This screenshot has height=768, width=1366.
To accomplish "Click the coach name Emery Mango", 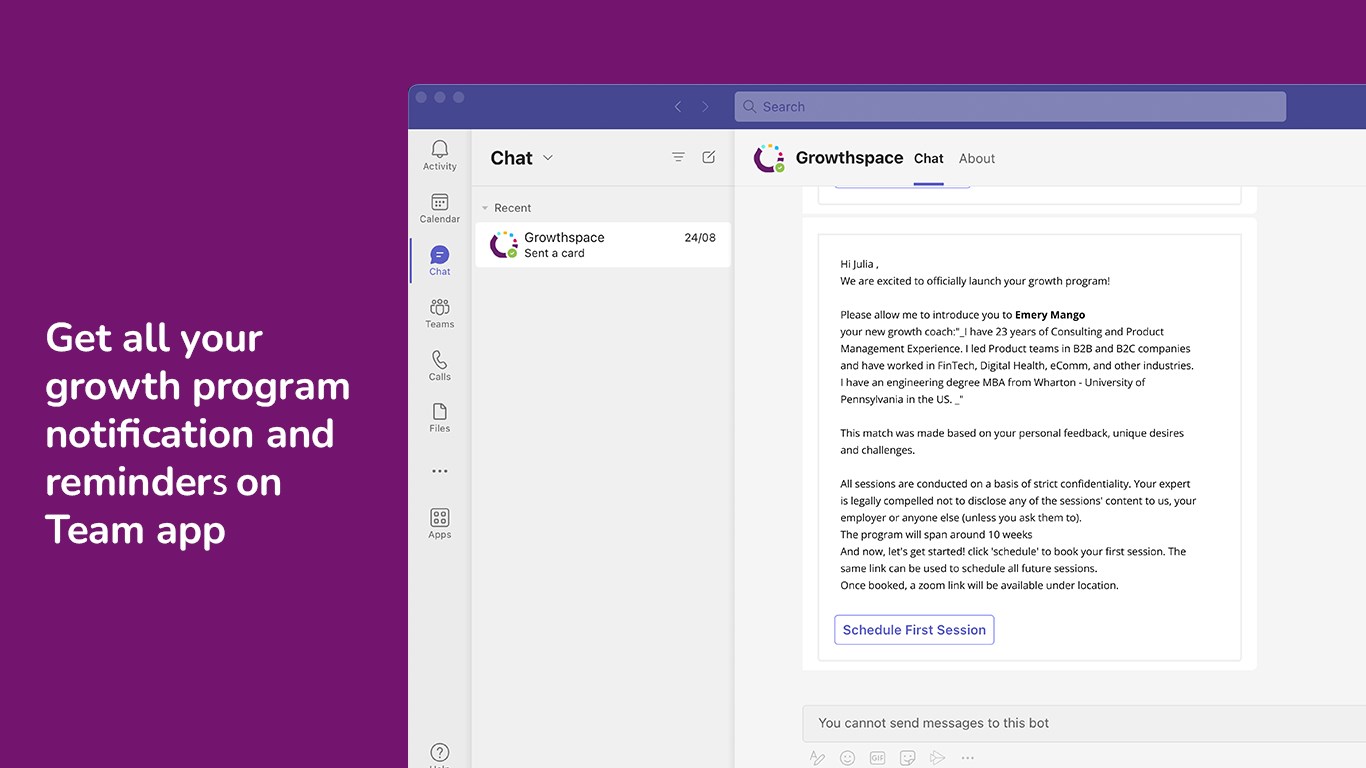I will pos(1050,315).
